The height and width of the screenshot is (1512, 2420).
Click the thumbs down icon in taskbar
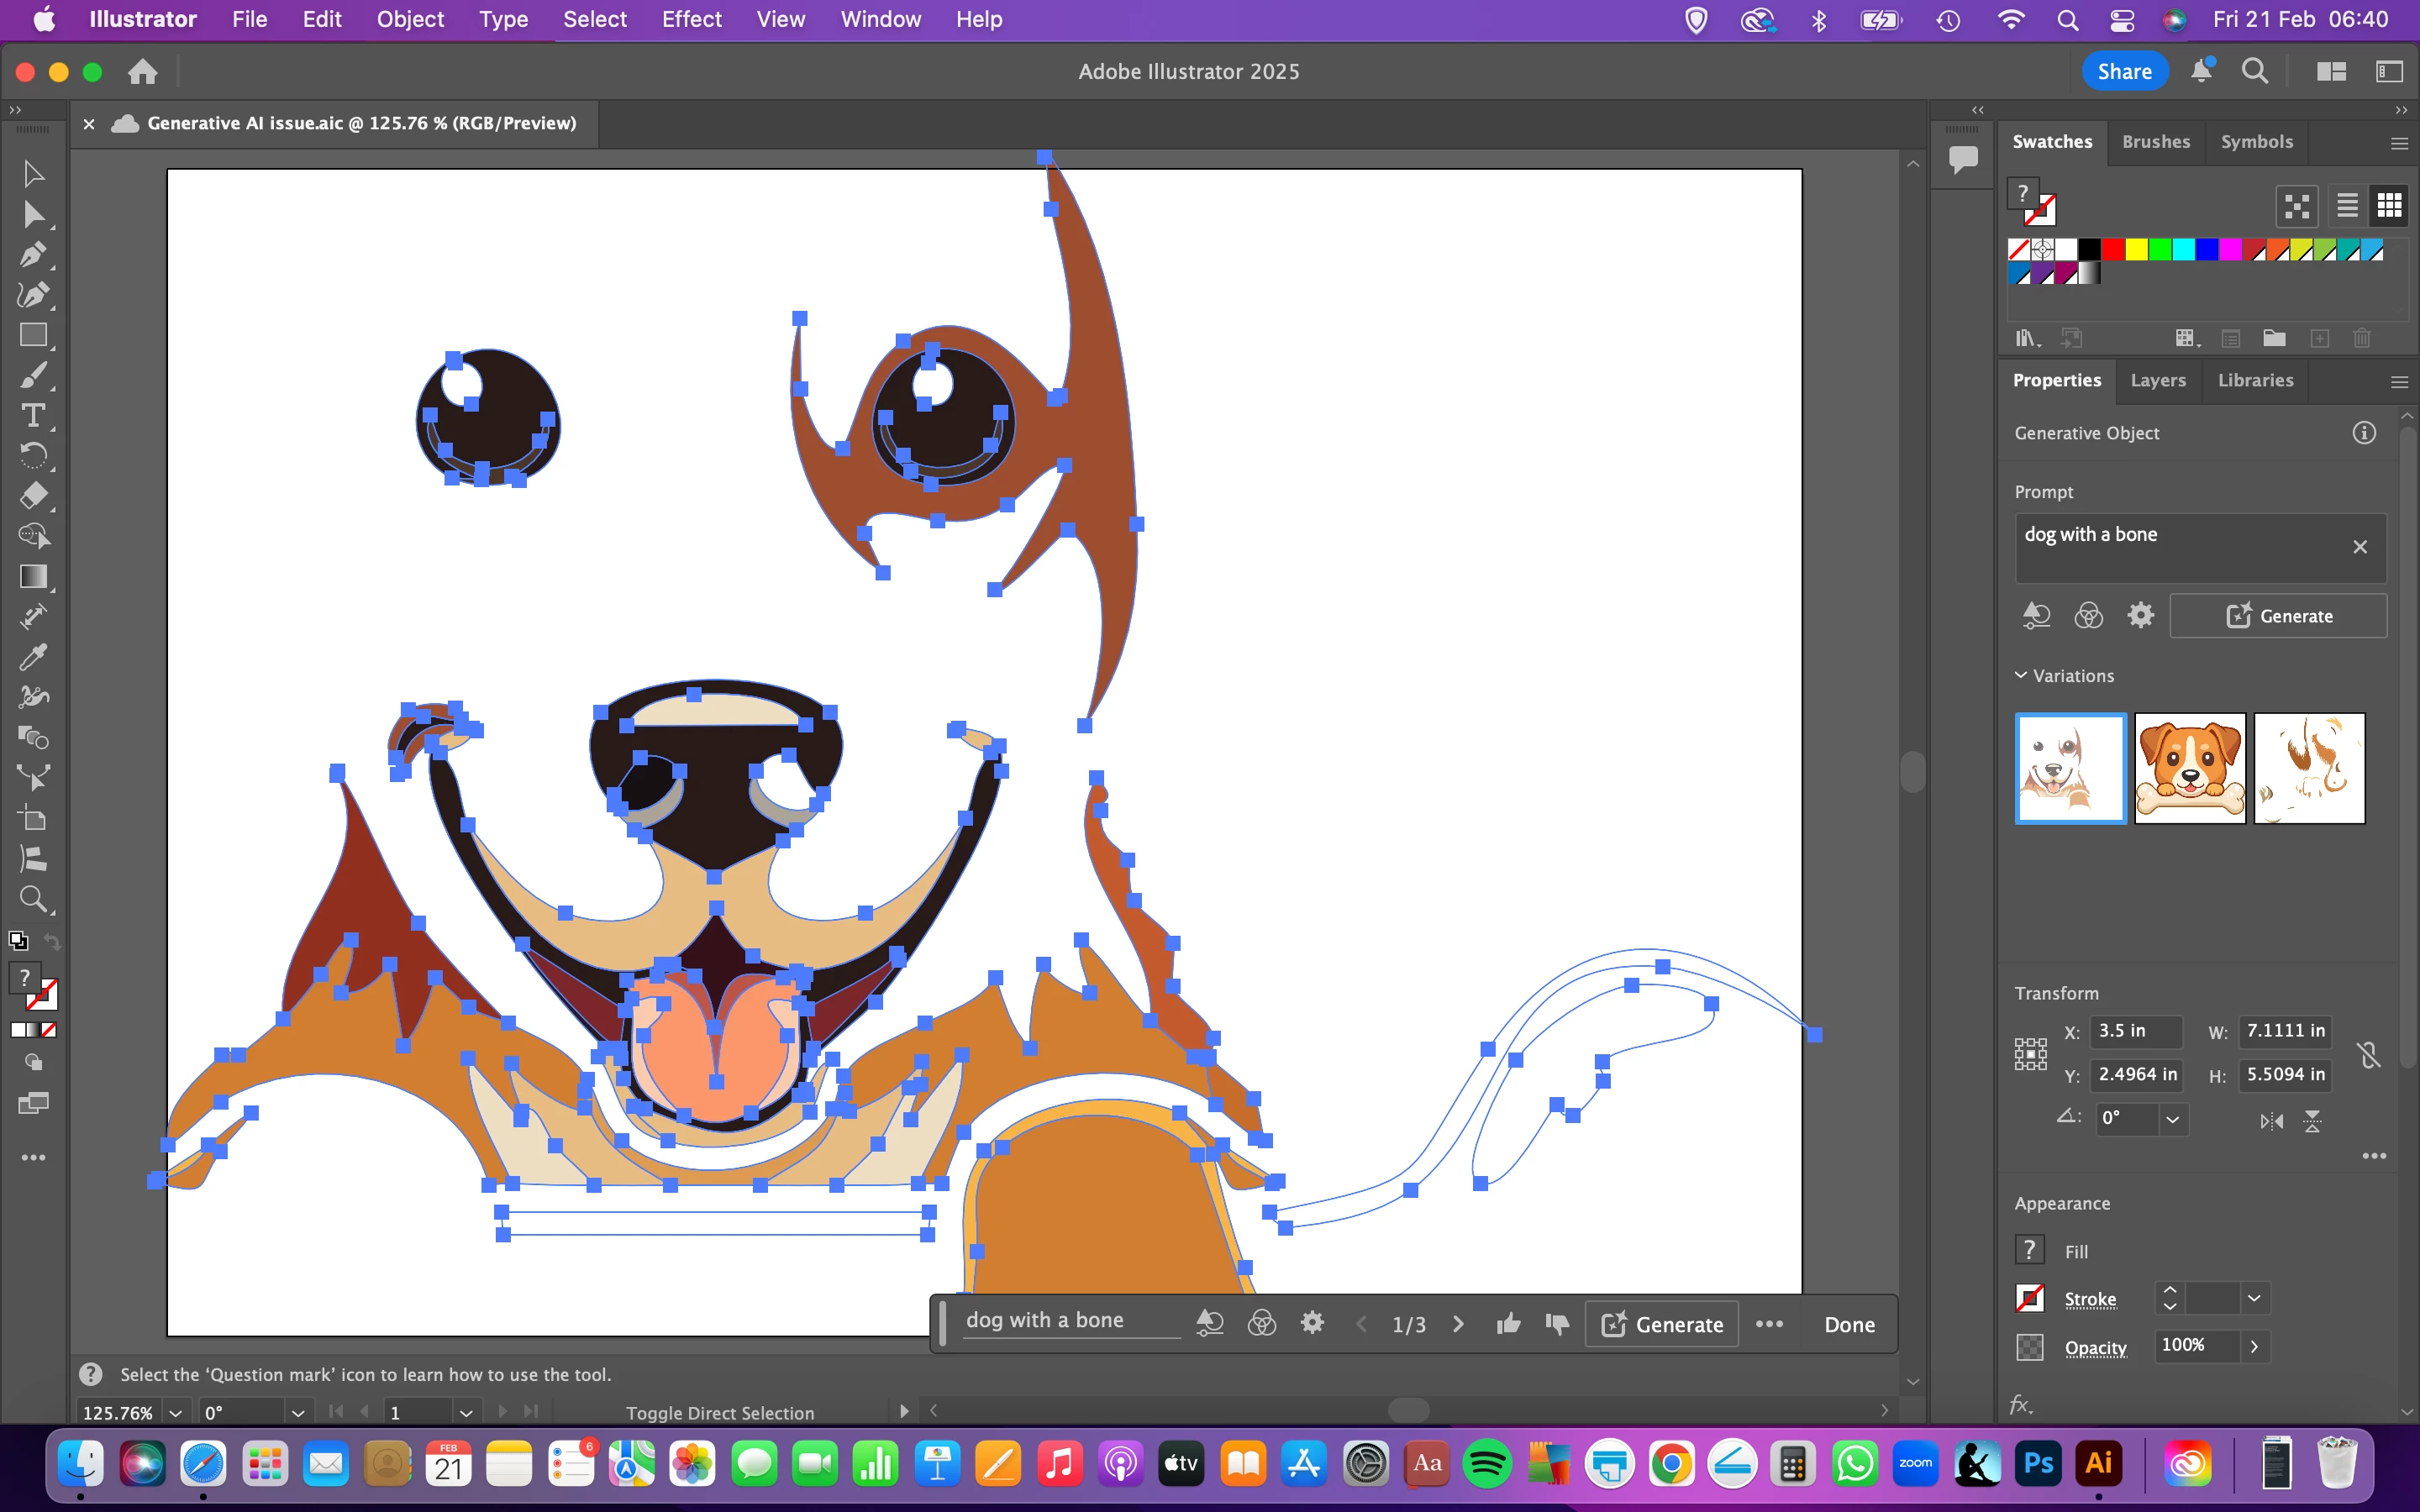(1557, 1324)
